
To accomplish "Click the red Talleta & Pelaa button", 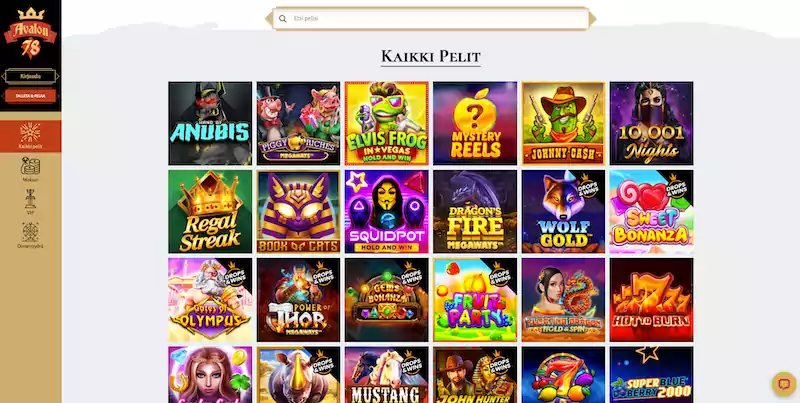I will click(30, 96).
